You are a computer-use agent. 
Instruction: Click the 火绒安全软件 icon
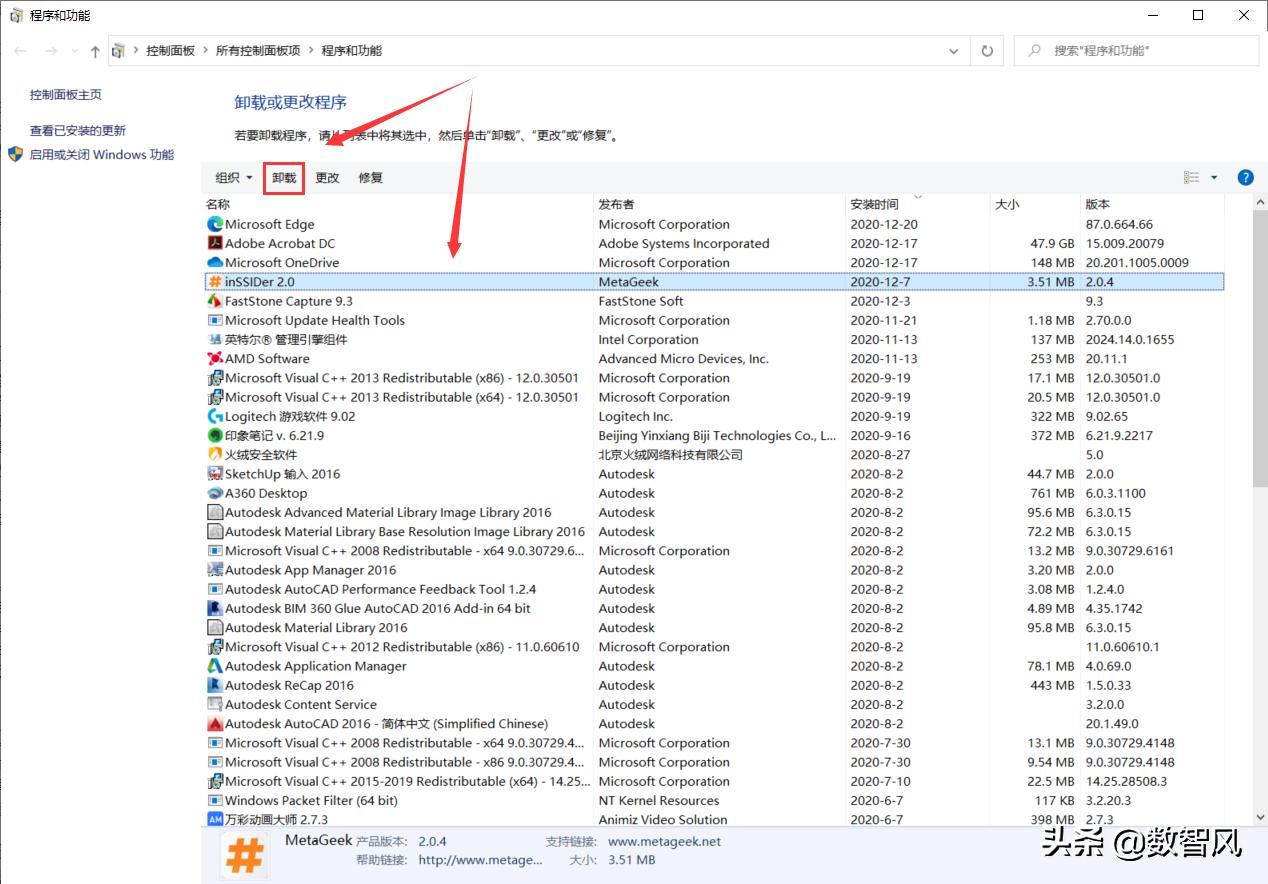[x=215, y=455]
